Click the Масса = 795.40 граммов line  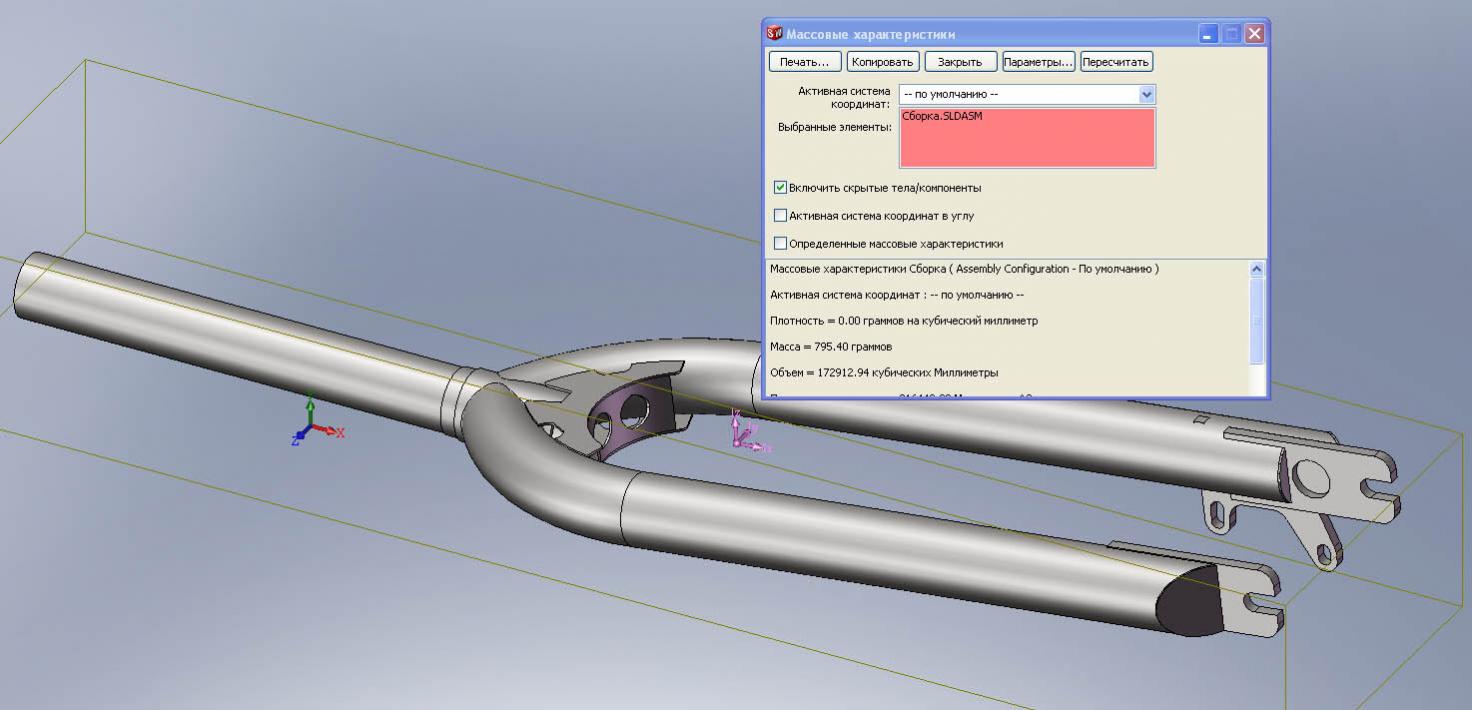click(830, 347)
